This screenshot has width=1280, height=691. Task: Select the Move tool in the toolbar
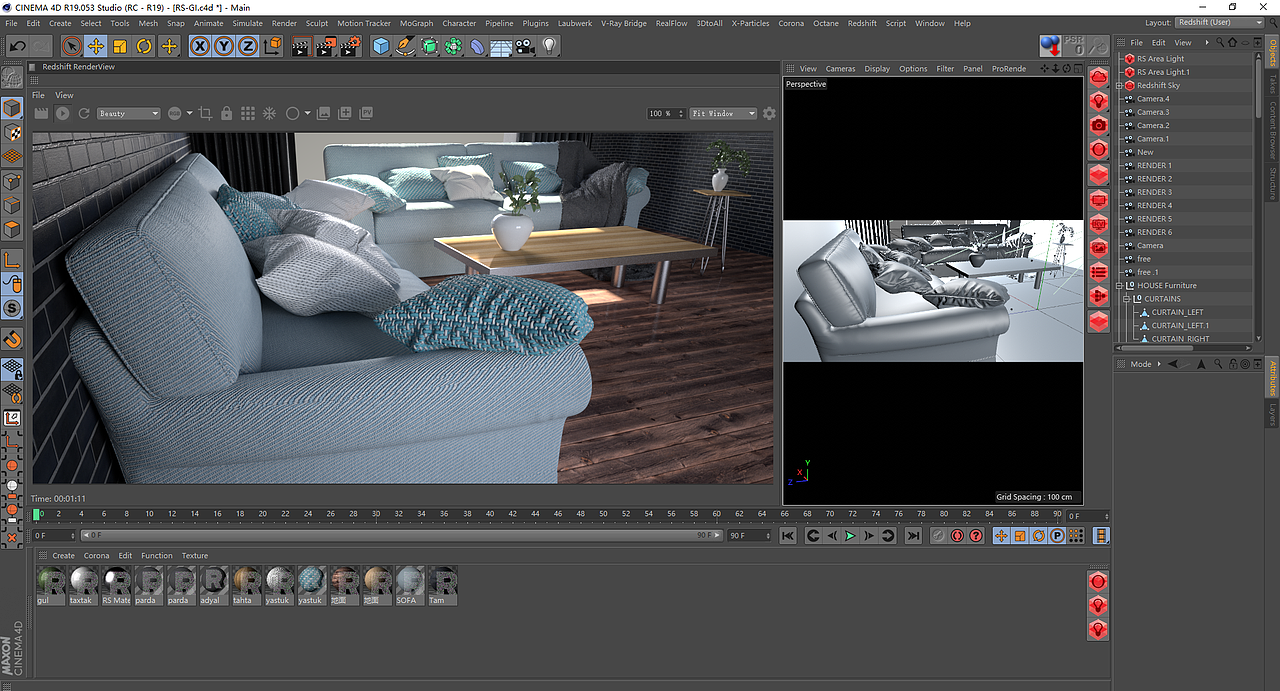click(x=95, y=46)
